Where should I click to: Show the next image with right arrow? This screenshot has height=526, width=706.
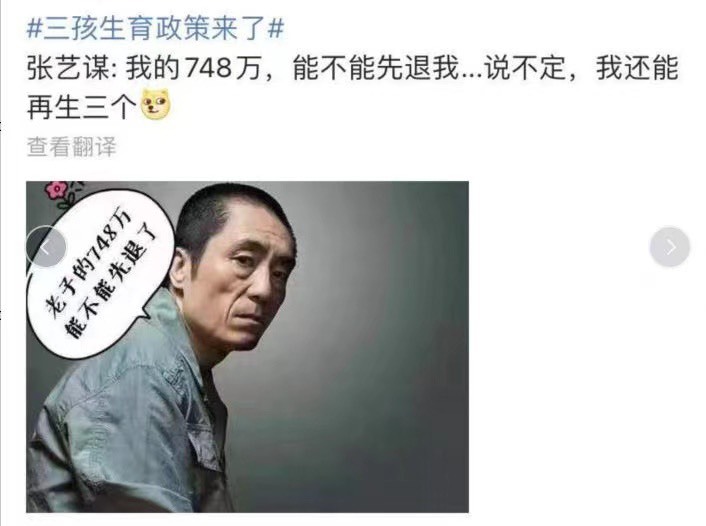pos(670,247)
